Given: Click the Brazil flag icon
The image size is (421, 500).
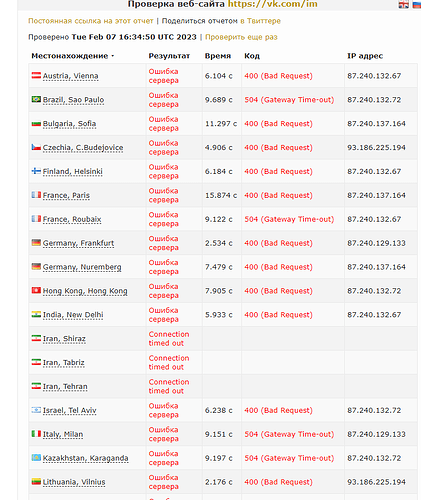Looking at the screenshot, I should pyautogui.click(x=36, y=99).
